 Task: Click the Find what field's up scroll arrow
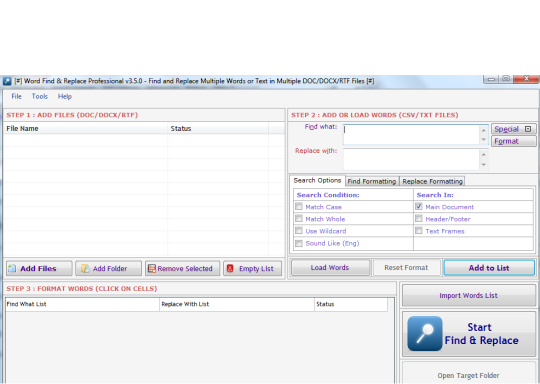pos(484,130)
